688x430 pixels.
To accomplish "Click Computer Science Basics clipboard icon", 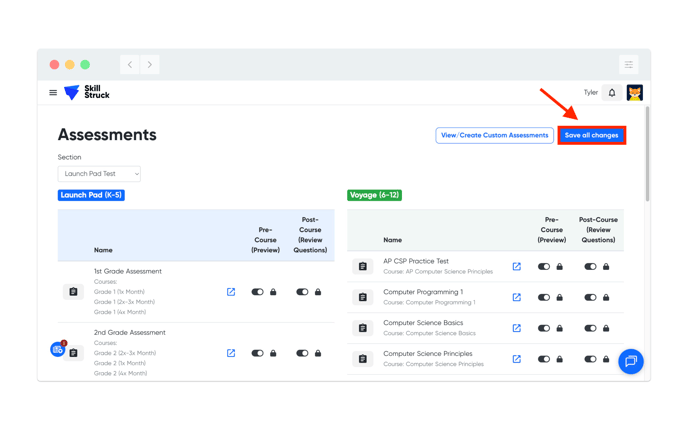I will pyautogui.click(x=363, y=328).
